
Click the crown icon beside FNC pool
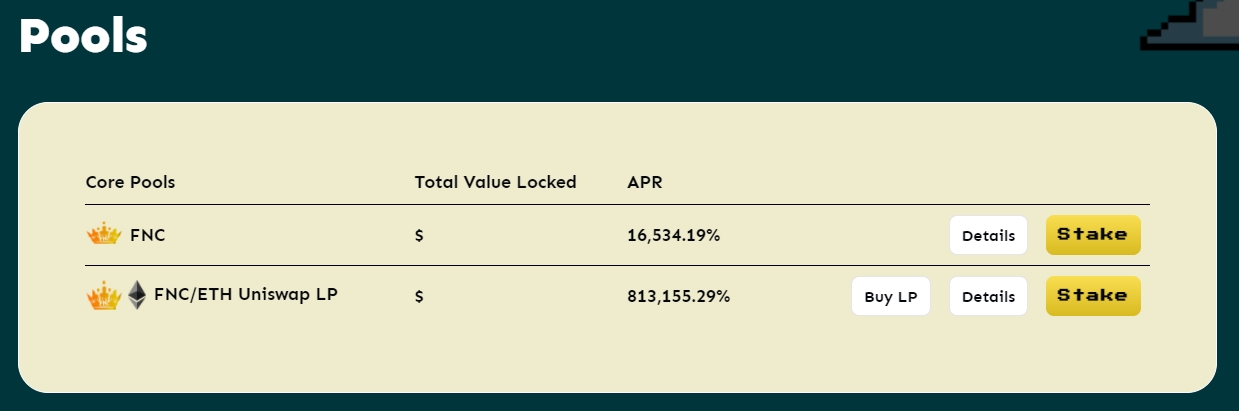click(x=103, y=236)
